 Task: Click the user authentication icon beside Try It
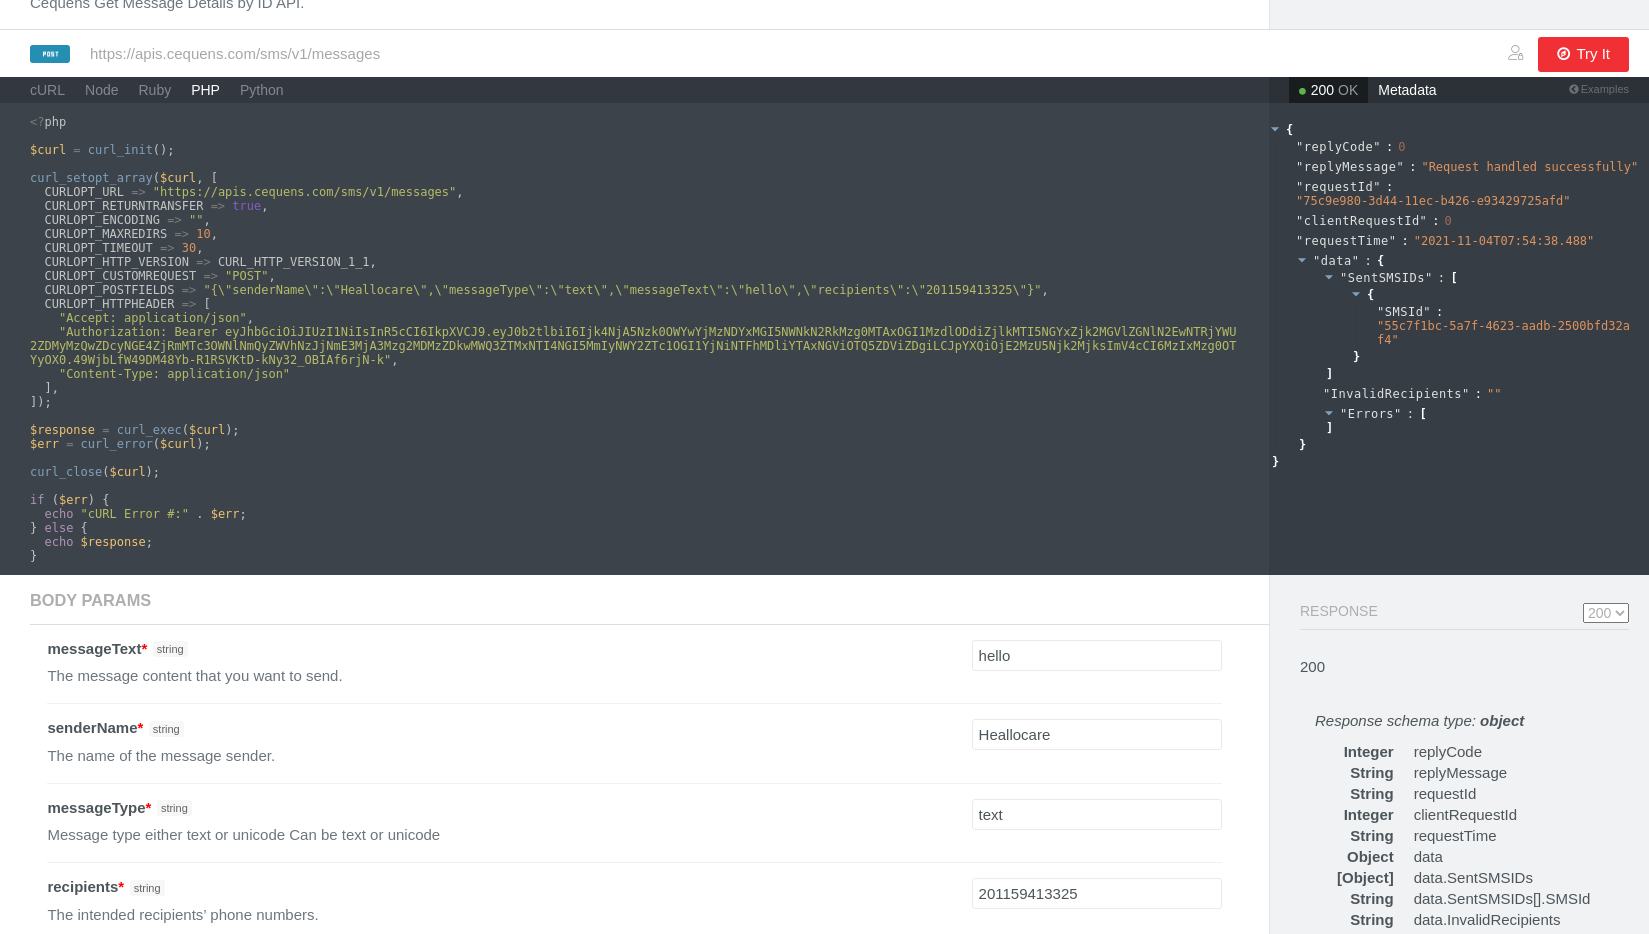pyautogui.click(x=1516, y=53)
